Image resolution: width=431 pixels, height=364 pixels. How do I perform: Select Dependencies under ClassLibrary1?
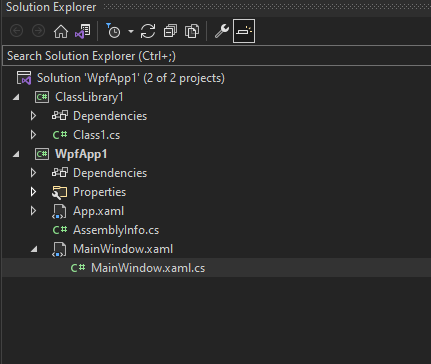pos(110,116)
